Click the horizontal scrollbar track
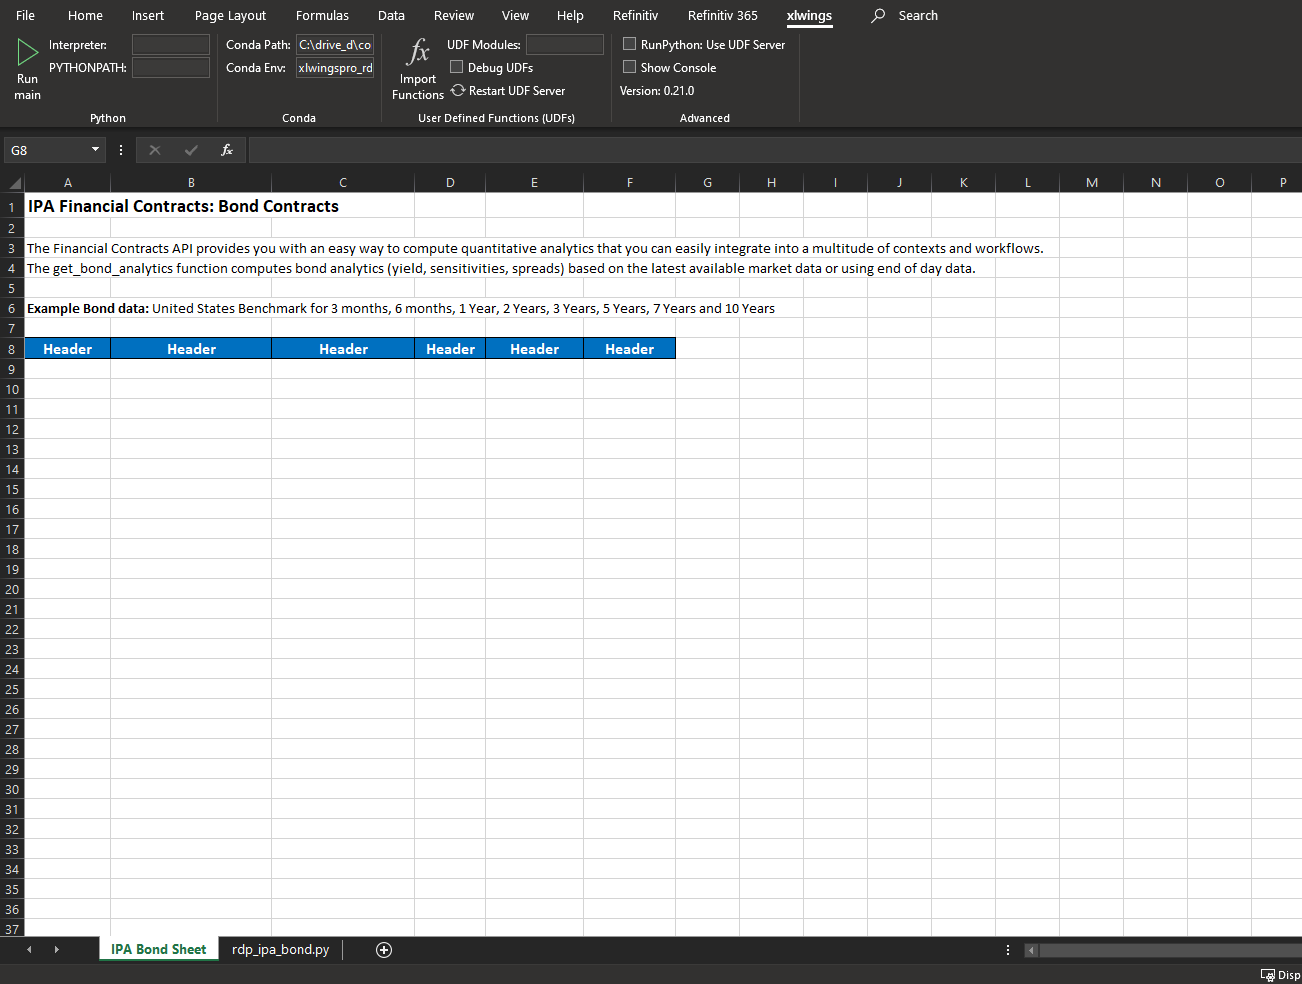 pyautogui.click(x=1170, y=950)
